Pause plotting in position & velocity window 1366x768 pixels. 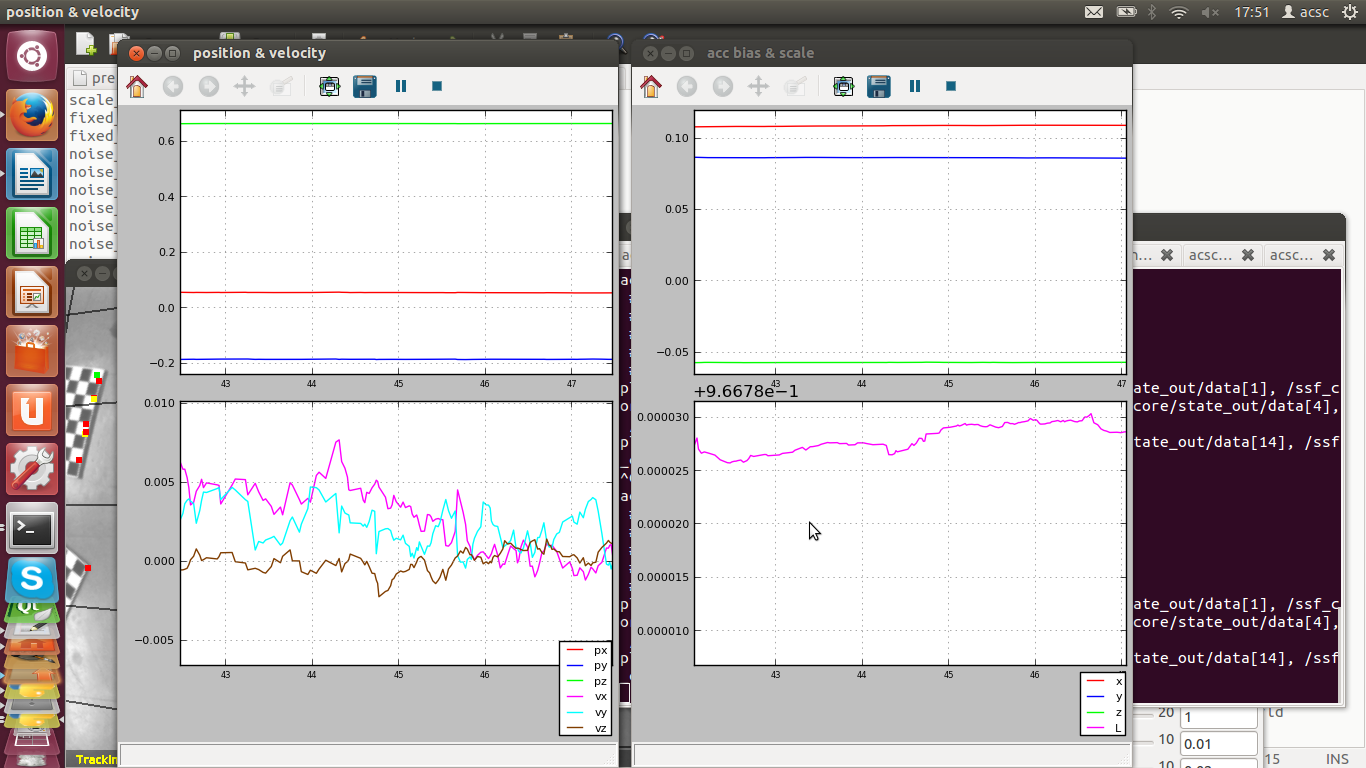point(401,86)
